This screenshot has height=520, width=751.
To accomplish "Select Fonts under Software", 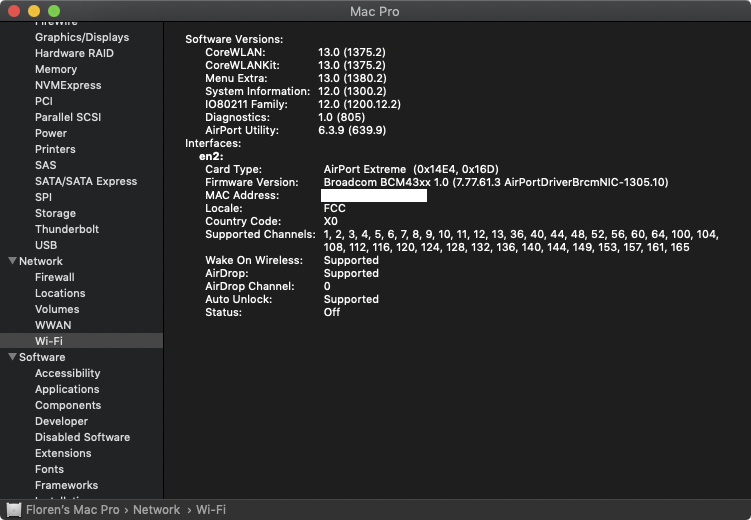I will 49,469.
